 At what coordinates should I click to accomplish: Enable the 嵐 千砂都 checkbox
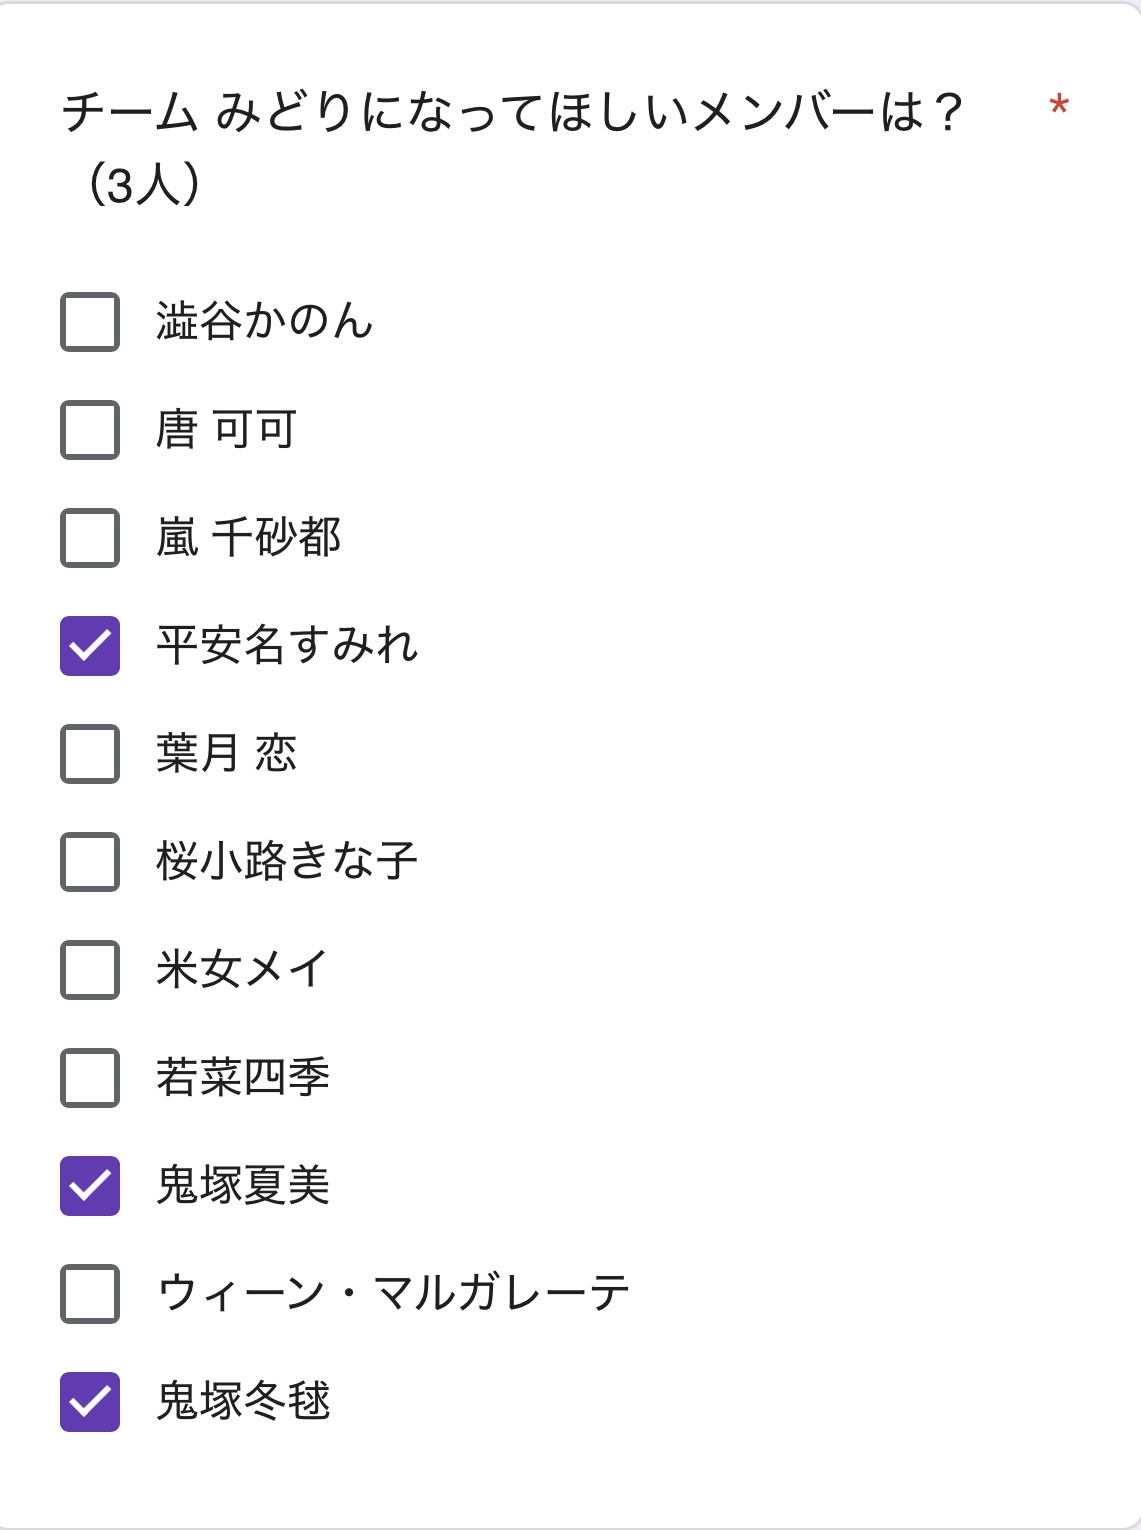tap(90, 538)
